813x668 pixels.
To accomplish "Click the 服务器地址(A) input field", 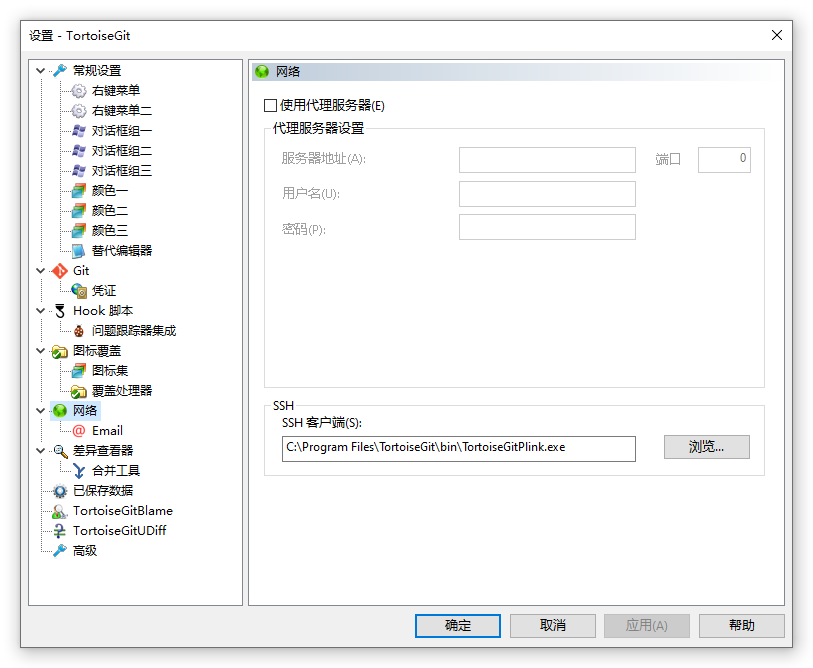I will click(x=547, y=160).
